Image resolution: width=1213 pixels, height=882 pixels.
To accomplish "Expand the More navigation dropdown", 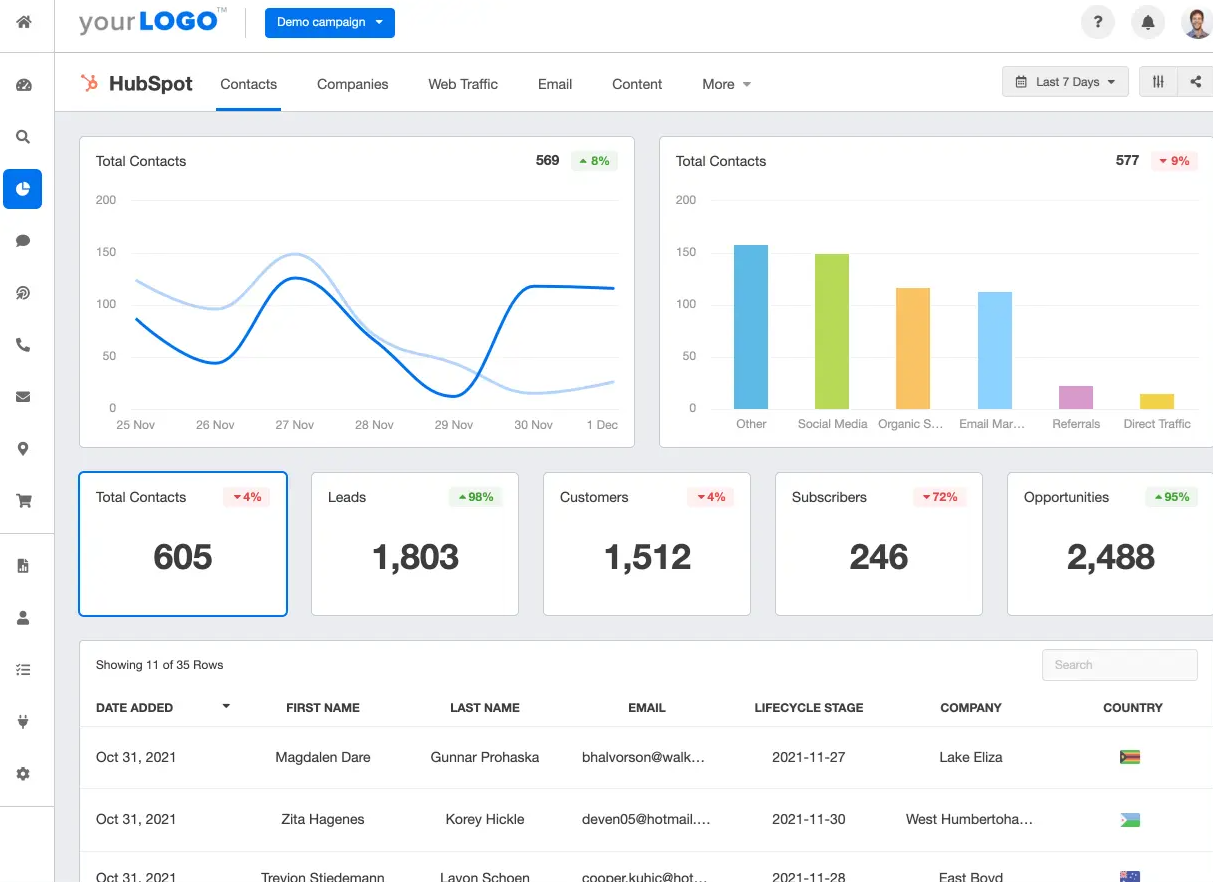I will click(726, 84).
